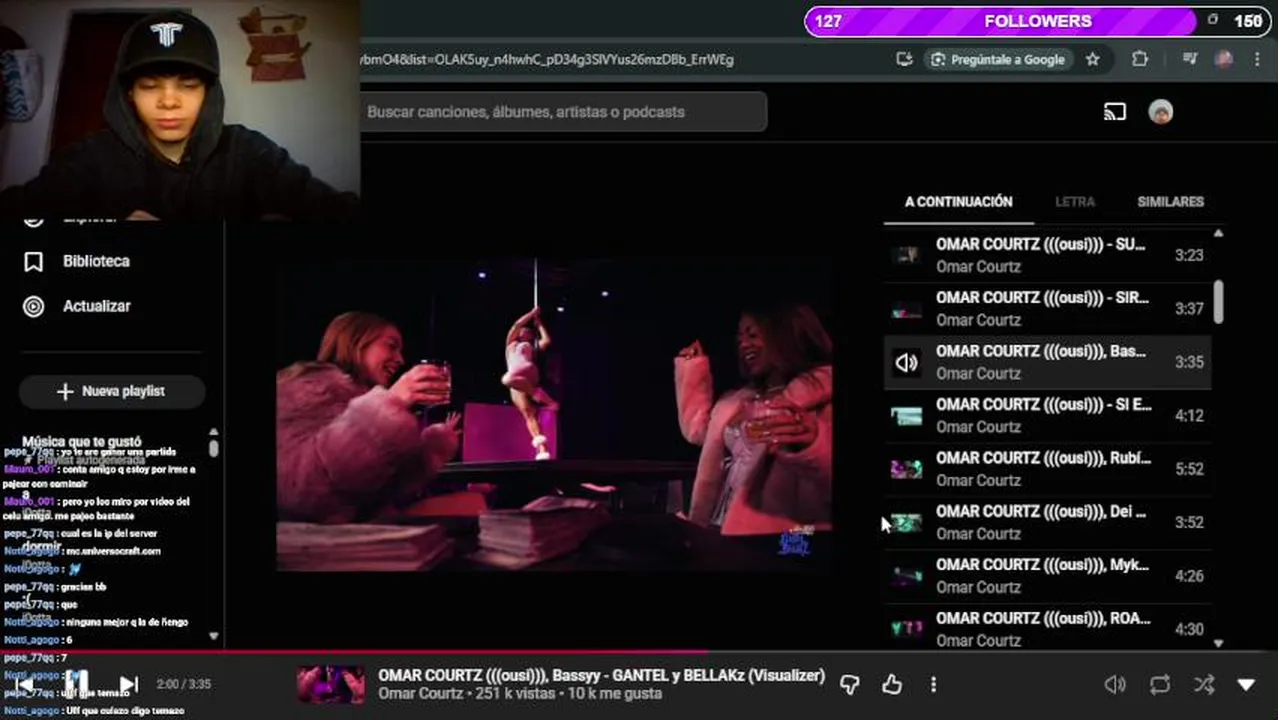The image size is (1278, 720).
Task: Click the song title in player bar
Action: [x=601, y=675]
